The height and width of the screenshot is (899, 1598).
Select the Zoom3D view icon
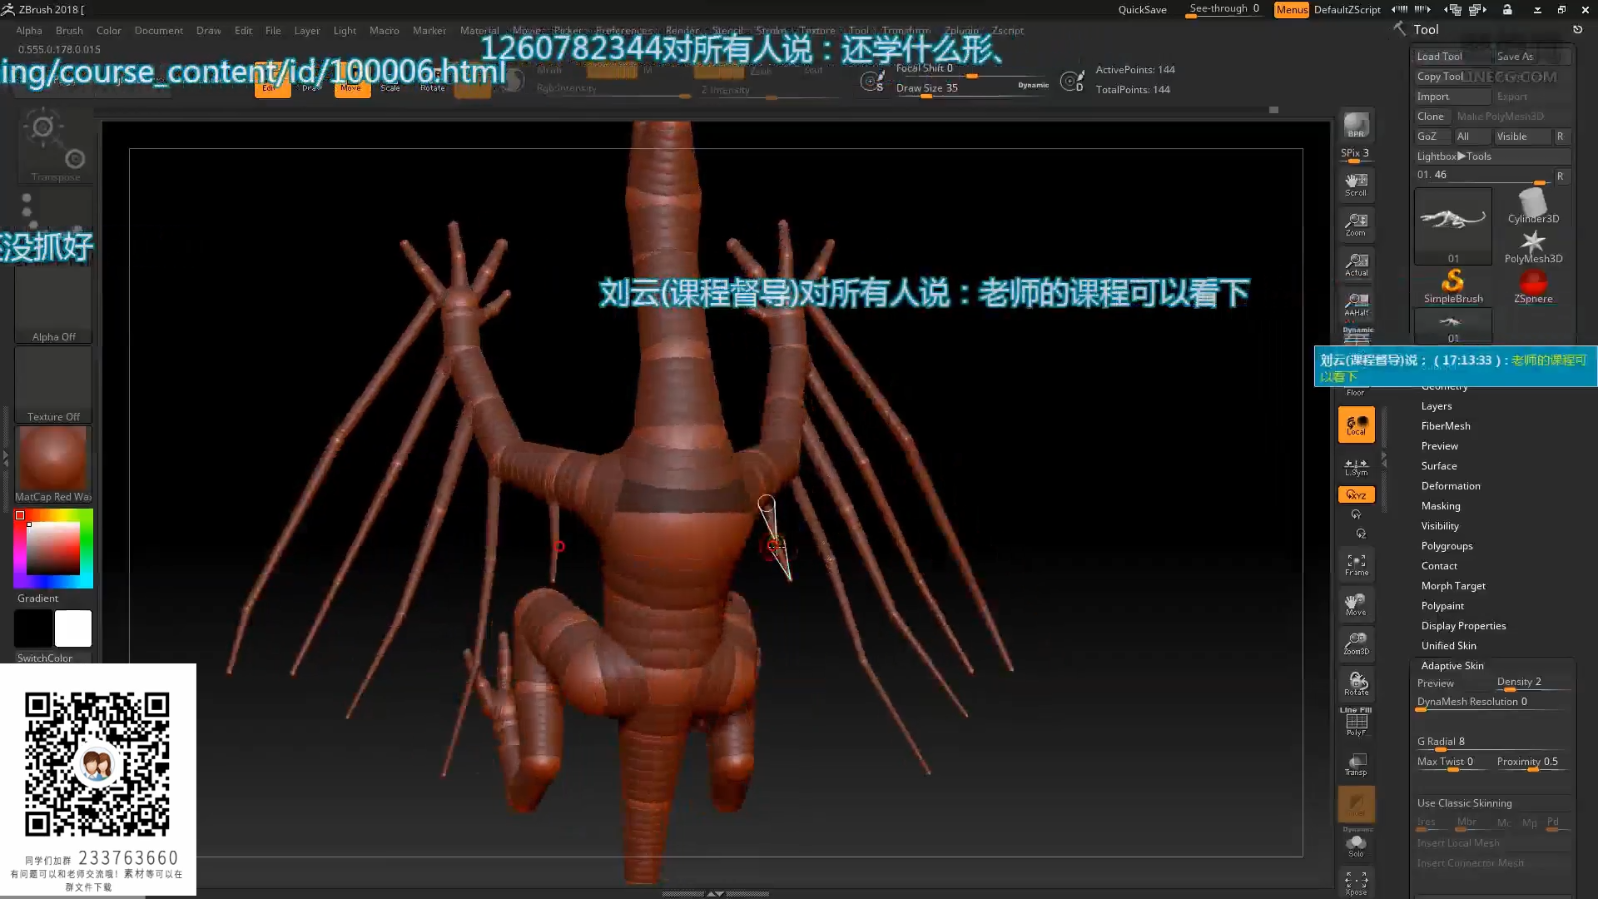(x=1356, y=644)
